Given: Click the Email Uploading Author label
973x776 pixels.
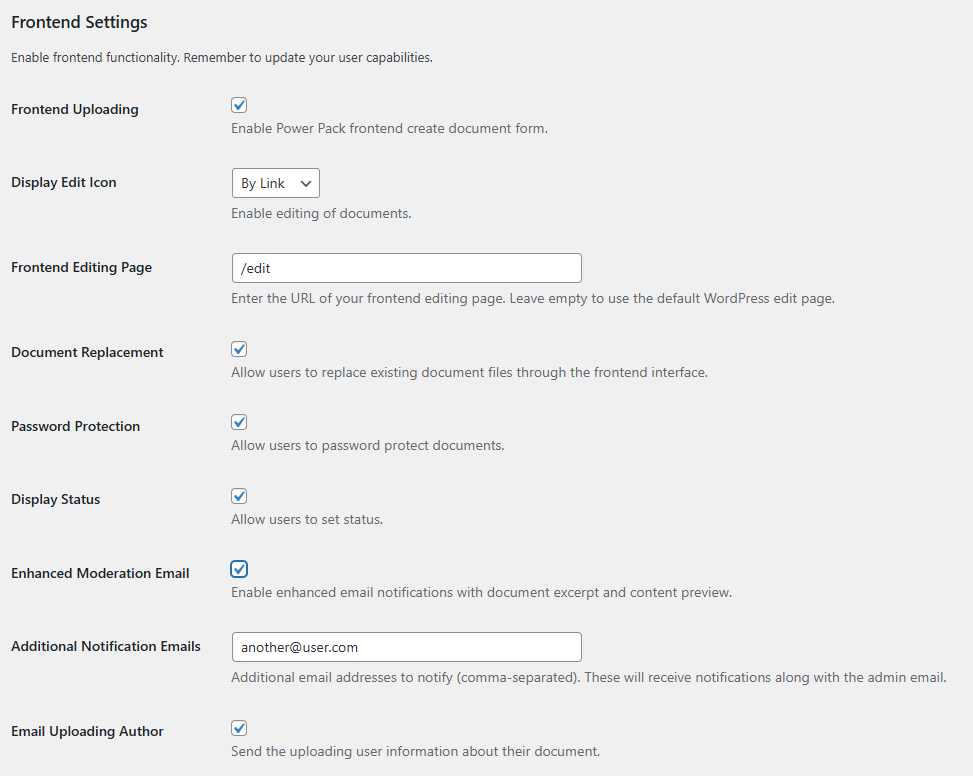Looking at the screenshot, I should tap(87, 731).
